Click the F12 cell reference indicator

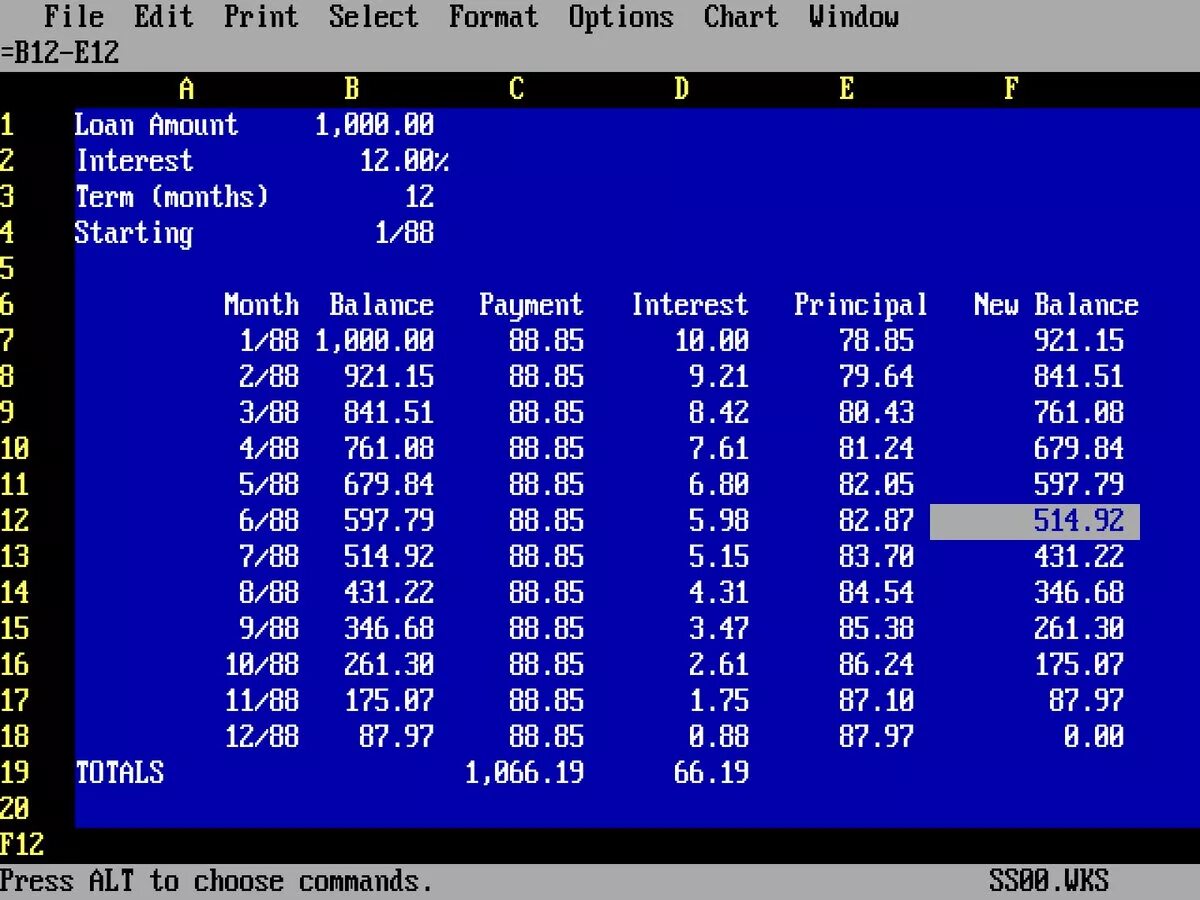click(x=23, y=844)
